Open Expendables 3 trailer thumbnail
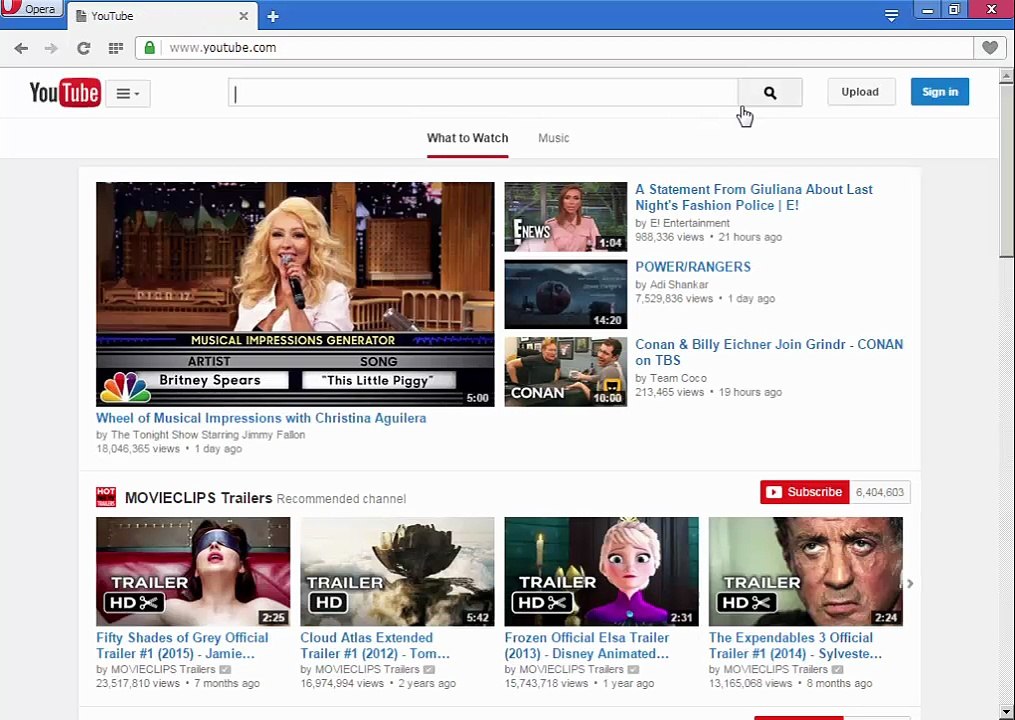Viewport: 1015px width, 720px height. [x=805, y=571]
